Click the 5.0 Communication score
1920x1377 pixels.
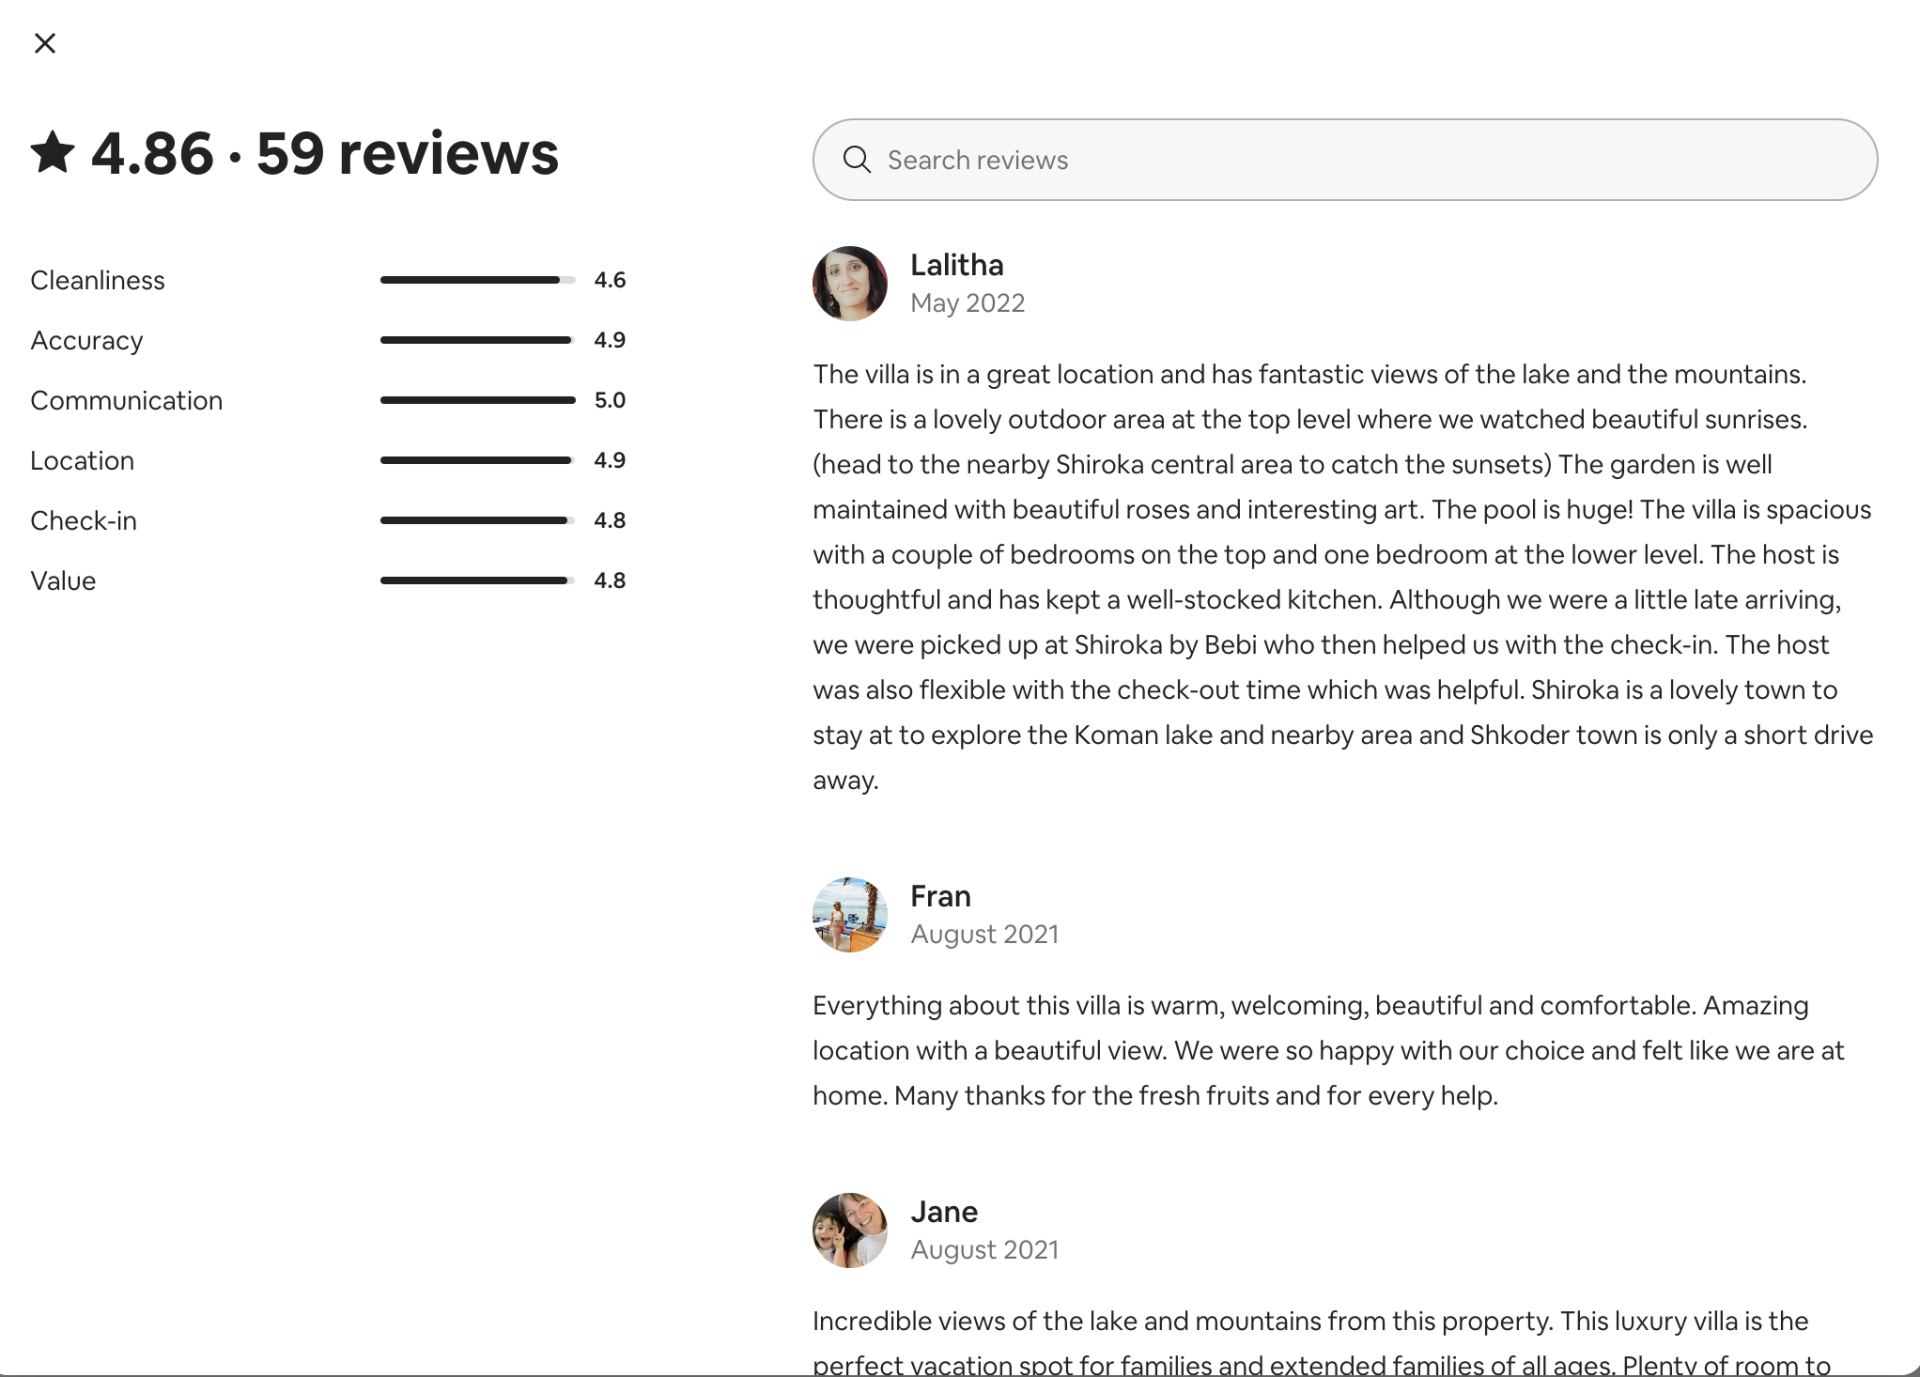610,400
